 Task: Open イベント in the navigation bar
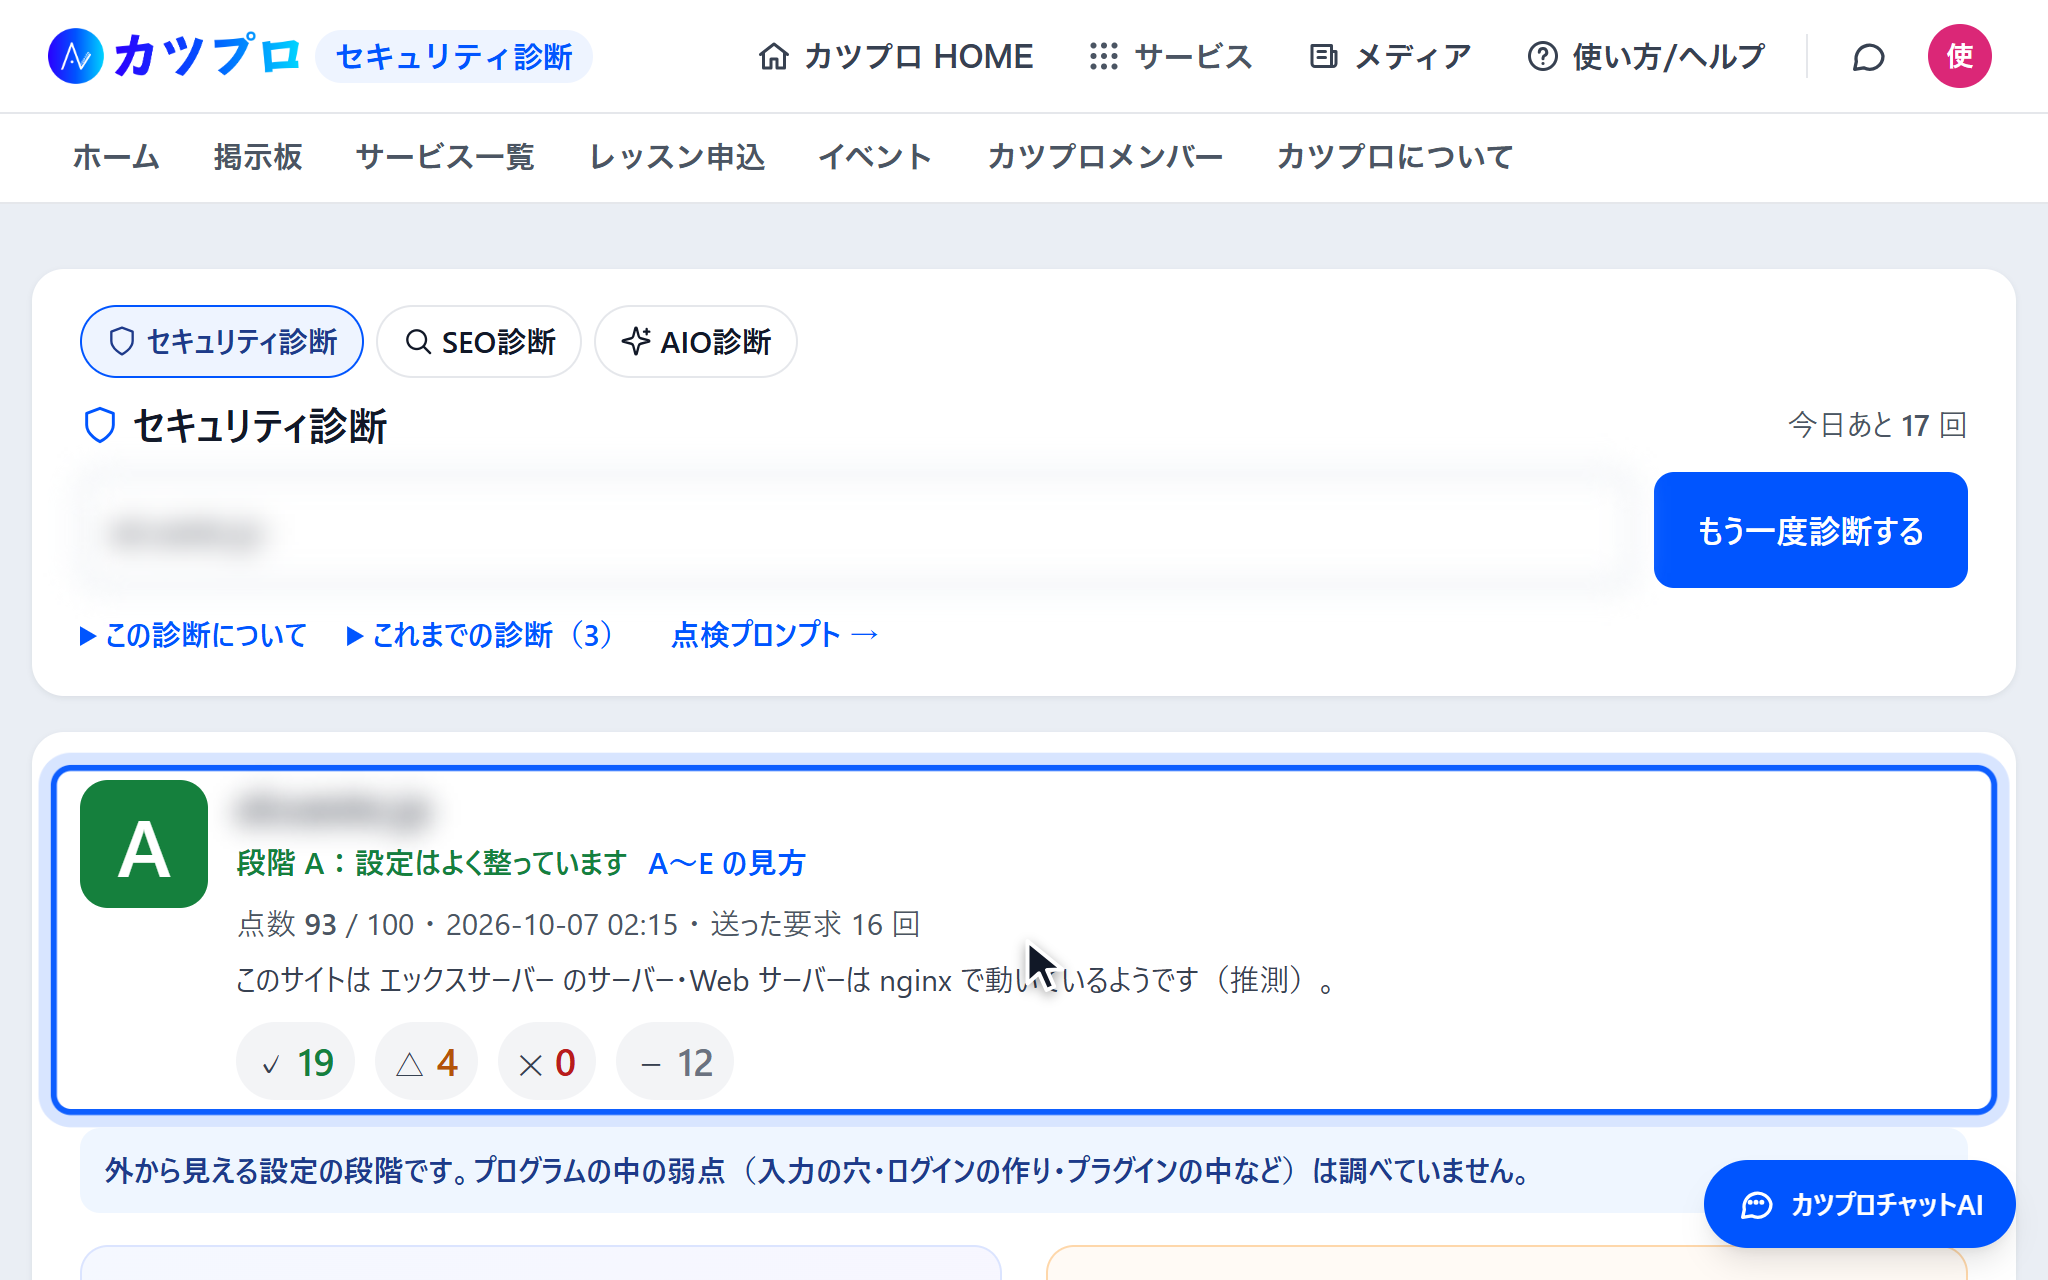click(875, 157)
